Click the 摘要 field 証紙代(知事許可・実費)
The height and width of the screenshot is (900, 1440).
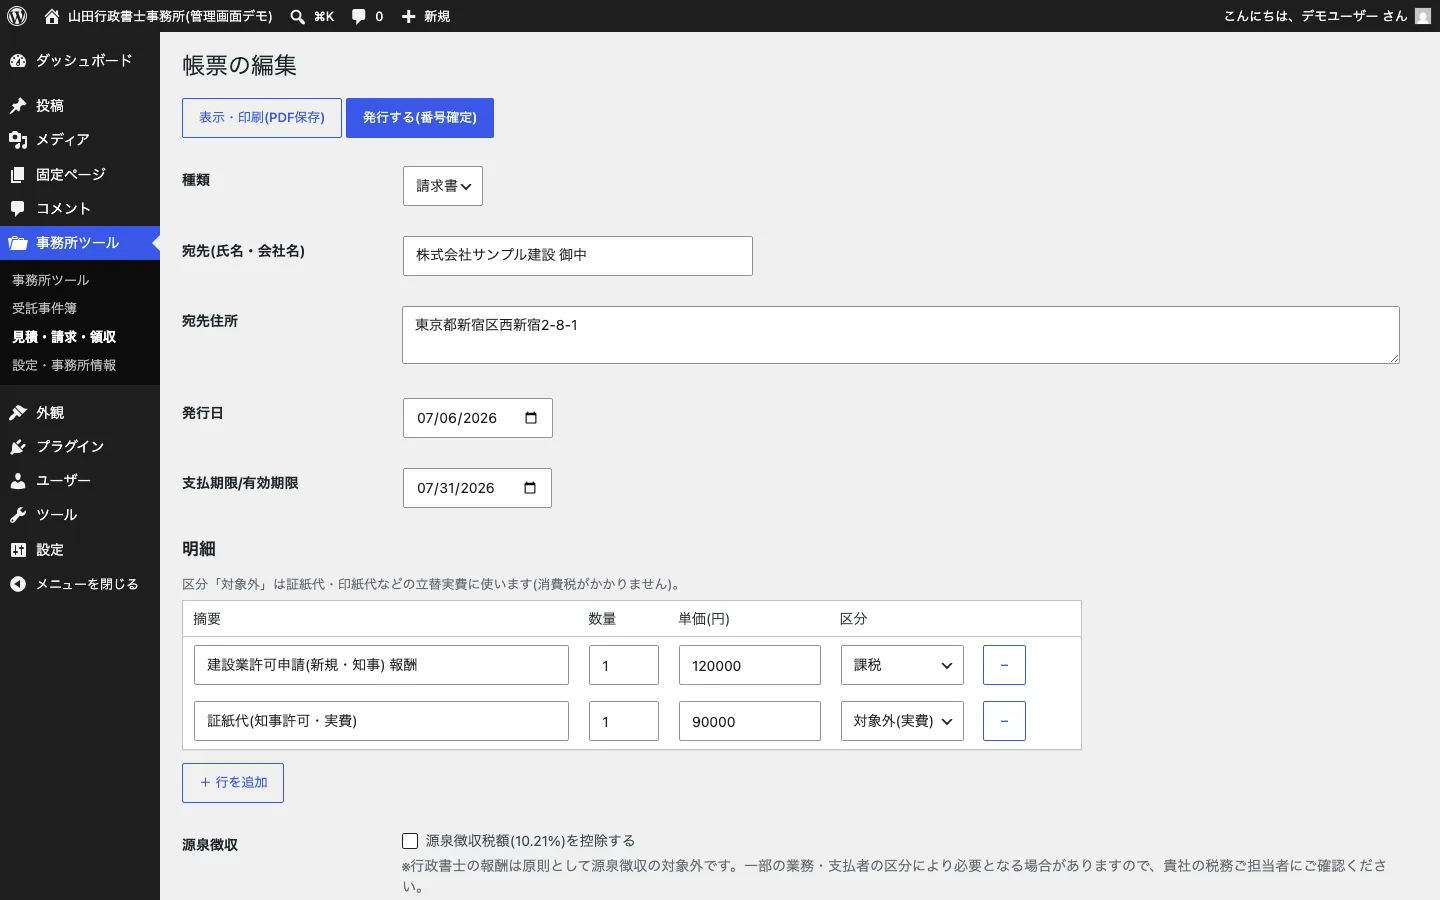381,721
